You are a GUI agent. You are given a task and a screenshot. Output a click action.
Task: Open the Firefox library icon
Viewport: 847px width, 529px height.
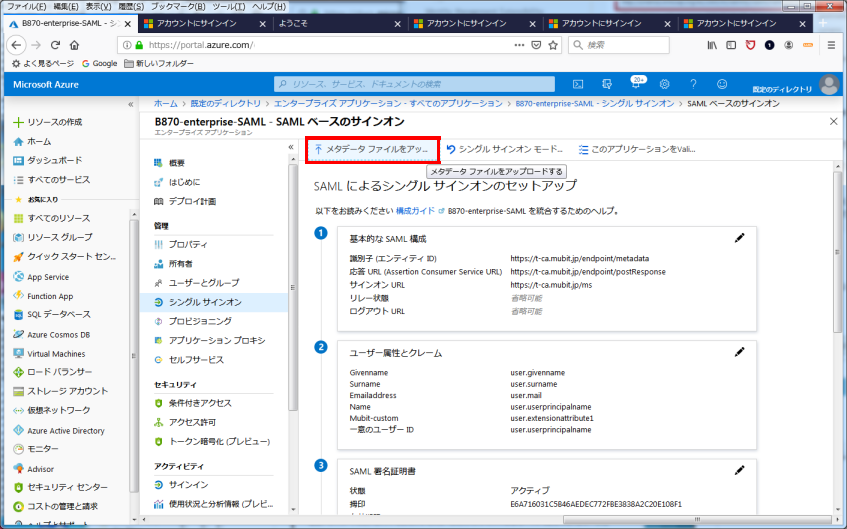click(712, 45)
